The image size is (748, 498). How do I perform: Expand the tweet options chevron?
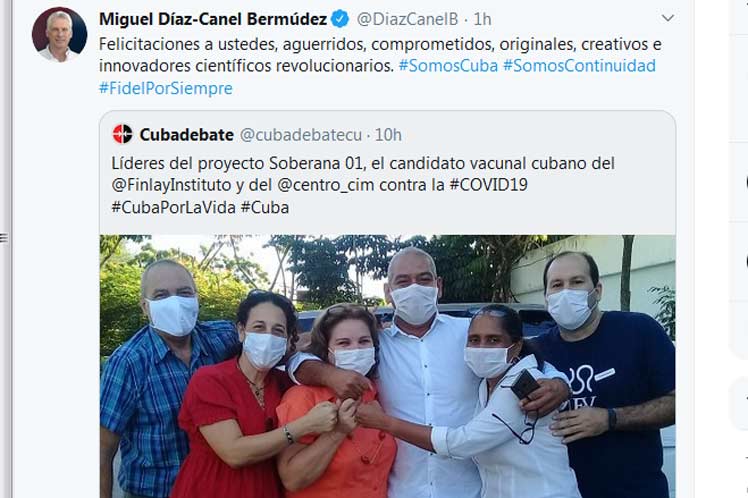667,18
